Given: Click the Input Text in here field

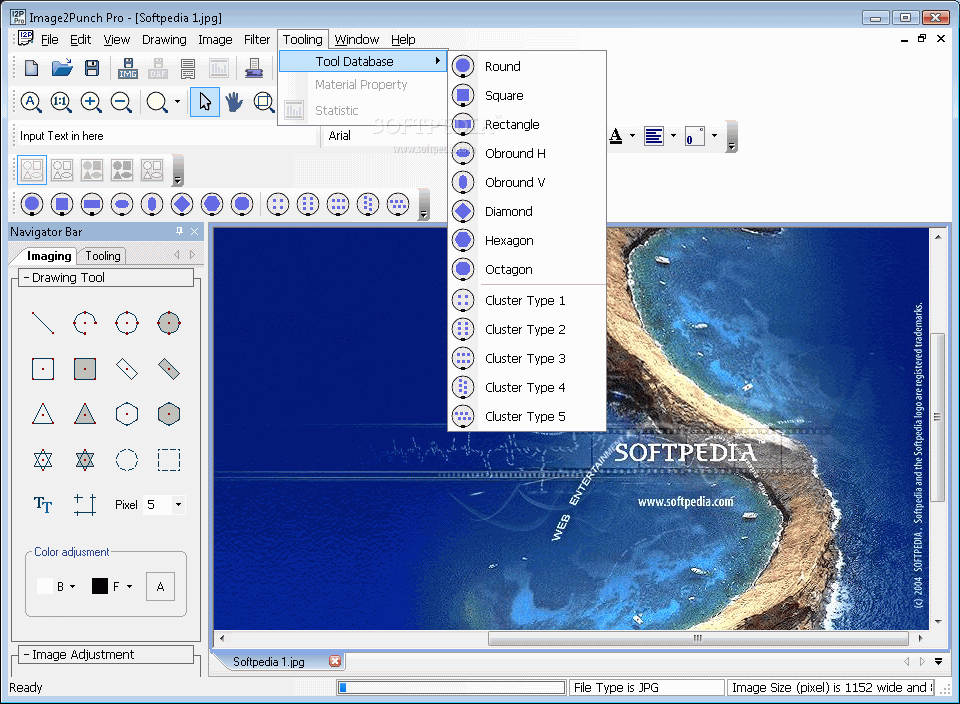Looking at the screenshot, I should 165,135.
